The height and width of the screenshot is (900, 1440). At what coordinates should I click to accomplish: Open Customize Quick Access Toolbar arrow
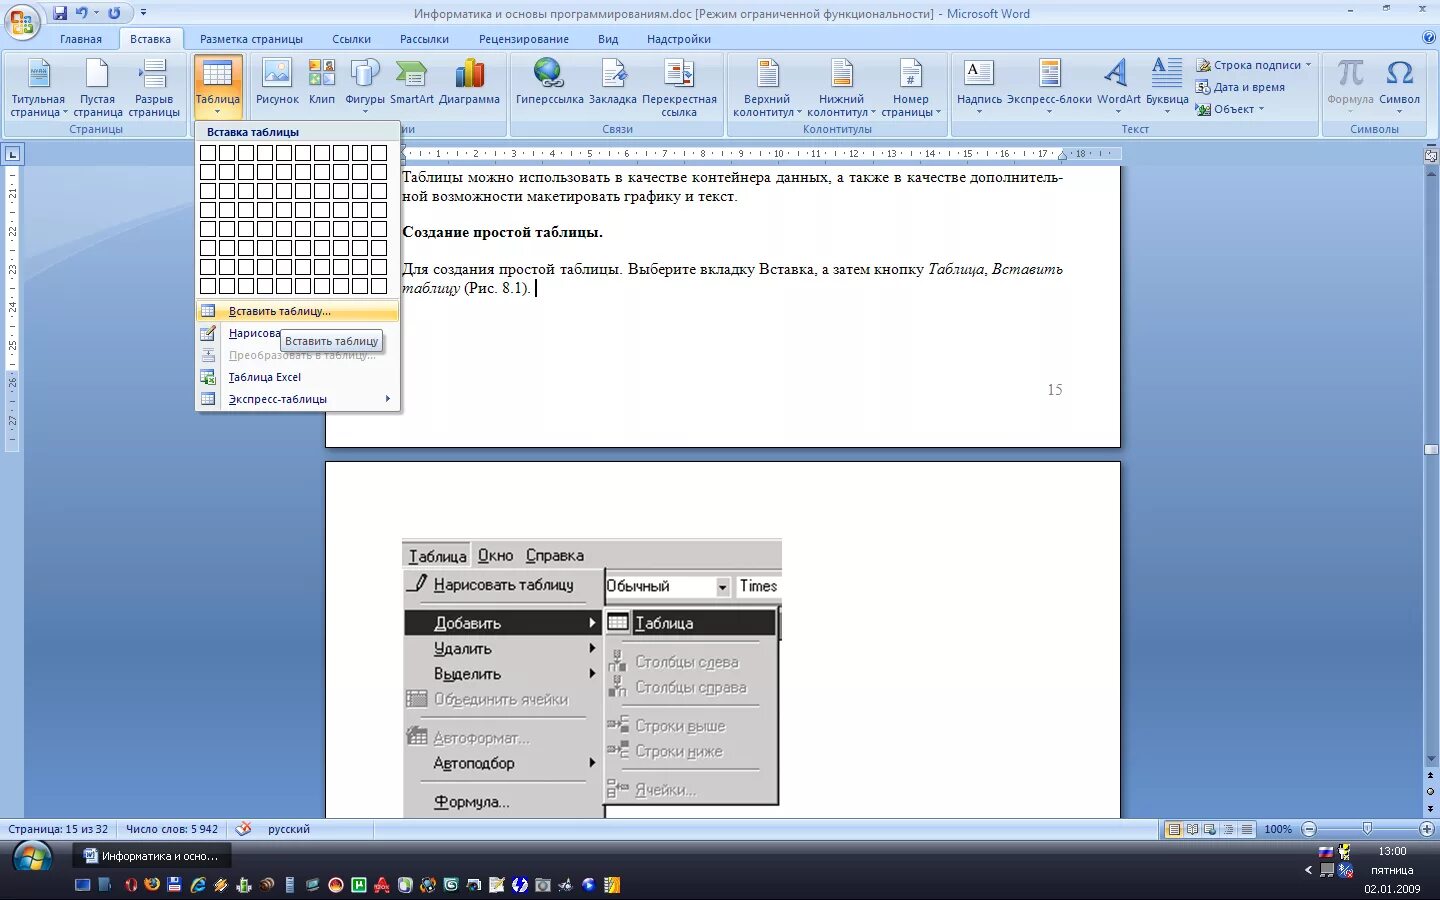tap(143, 13)
